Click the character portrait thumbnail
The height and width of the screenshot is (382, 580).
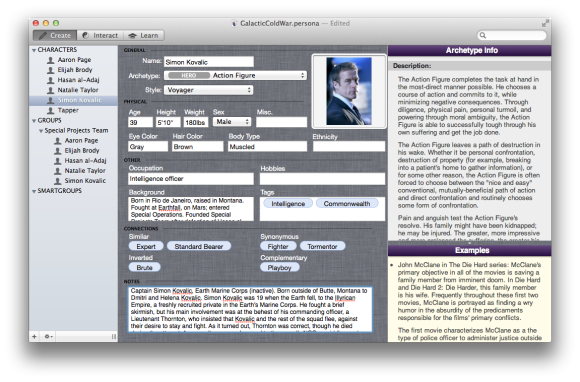pos(349,91)
